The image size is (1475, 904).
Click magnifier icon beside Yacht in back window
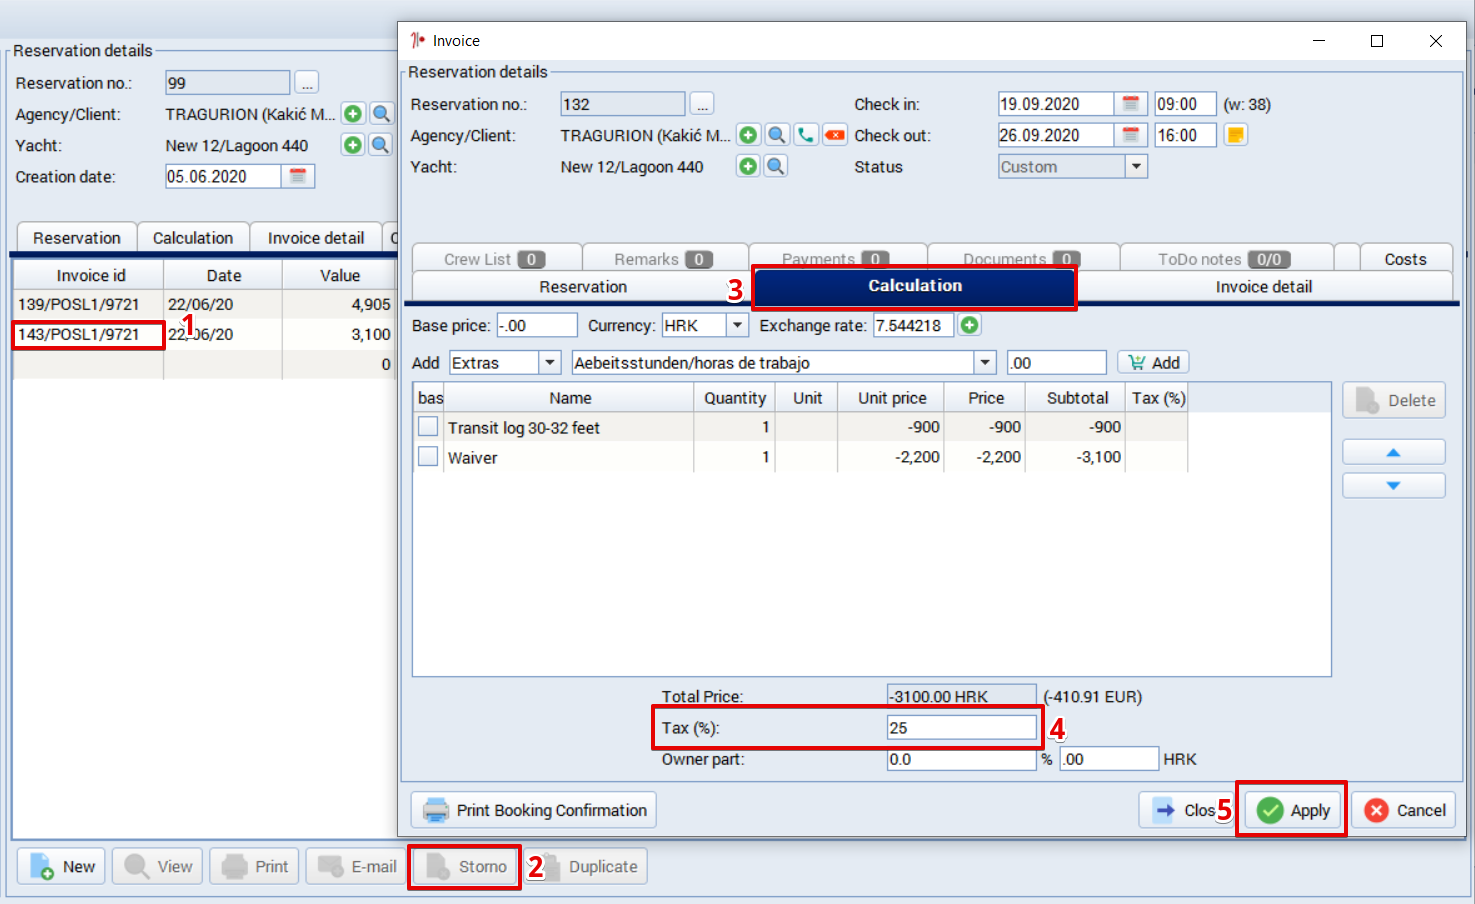point(381,145)
